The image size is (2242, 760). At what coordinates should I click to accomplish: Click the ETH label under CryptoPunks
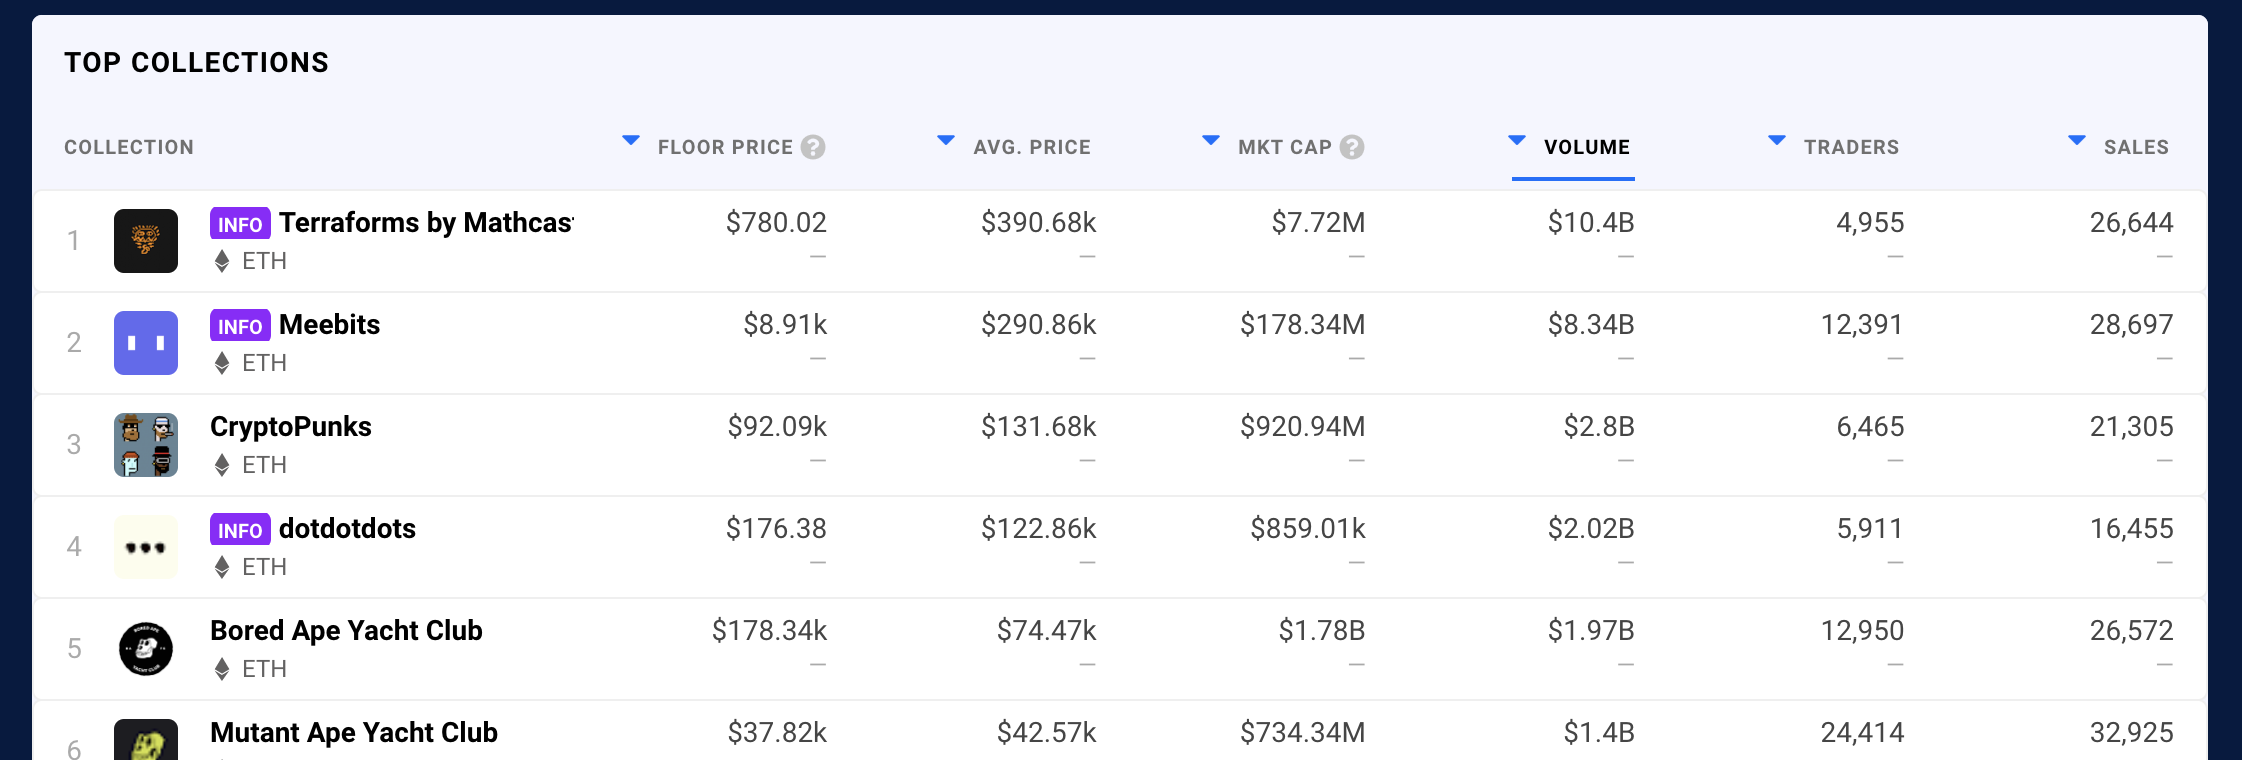[264, 466]
